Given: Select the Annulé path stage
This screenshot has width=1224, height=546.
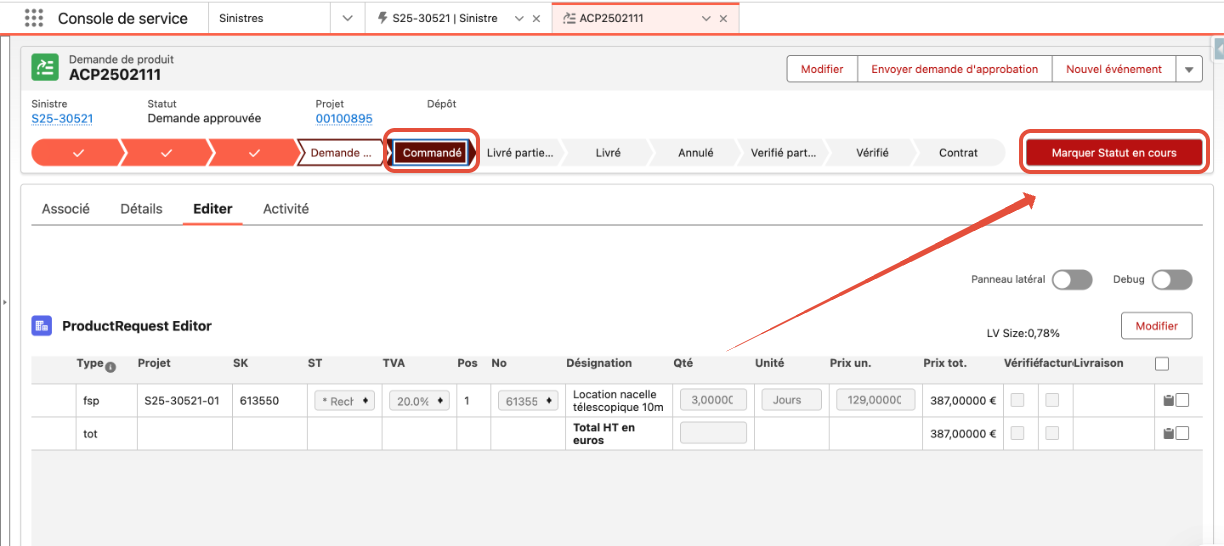Looking at the screenshot, I should pyautogui.click(x=696, y=153).
